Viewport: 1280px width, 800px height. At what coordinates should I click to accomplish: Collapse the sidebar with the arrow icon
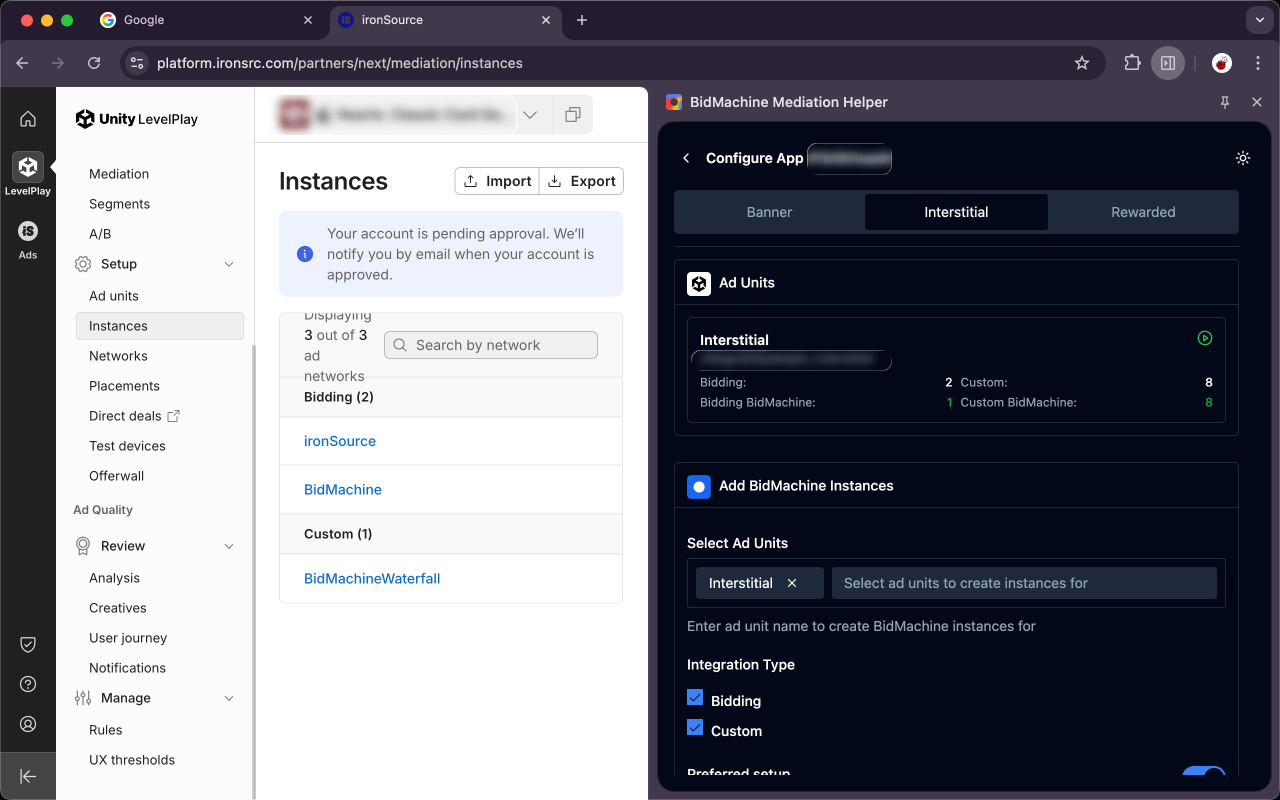click(28, 776)
